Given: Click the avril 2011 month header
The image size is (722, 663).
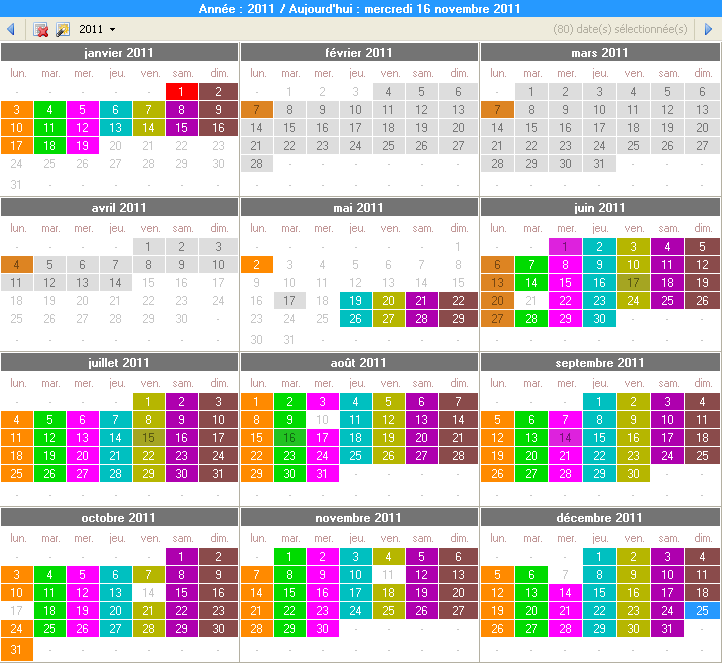Looking at the screenshot, I should (x=119, y=208).
